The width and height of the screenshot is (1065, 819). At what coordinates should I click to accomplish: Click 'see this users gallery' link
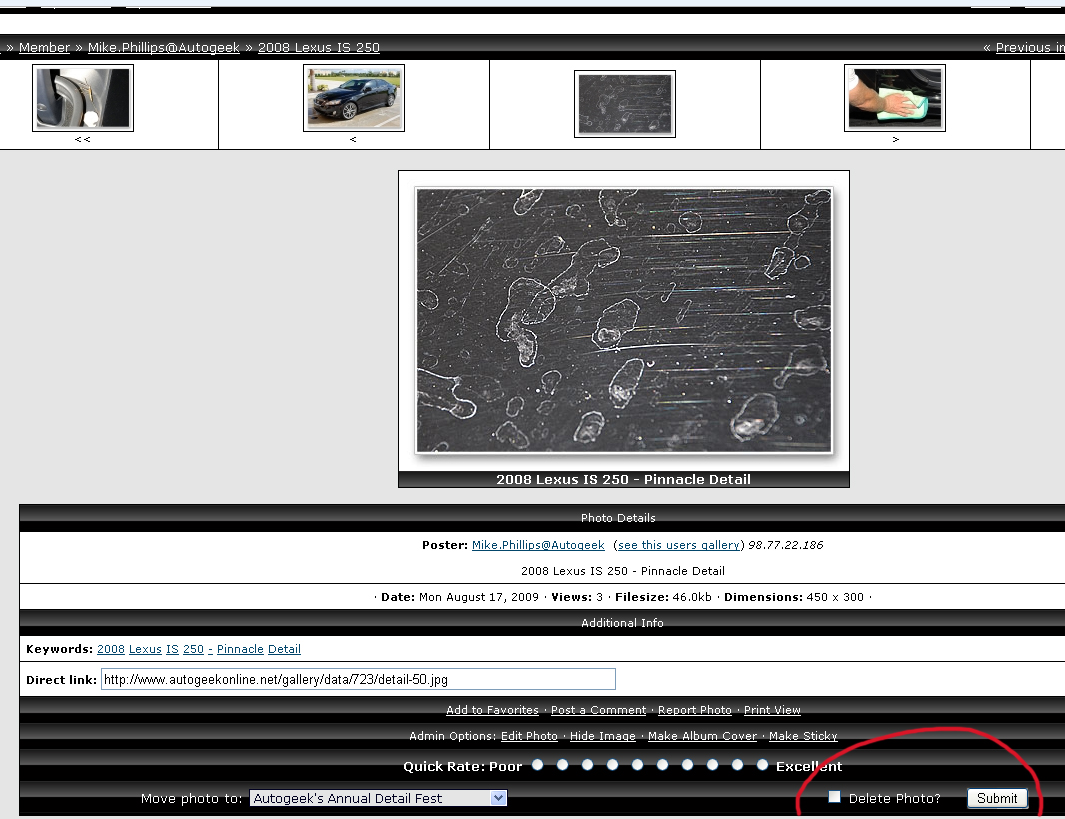(679, 545)
